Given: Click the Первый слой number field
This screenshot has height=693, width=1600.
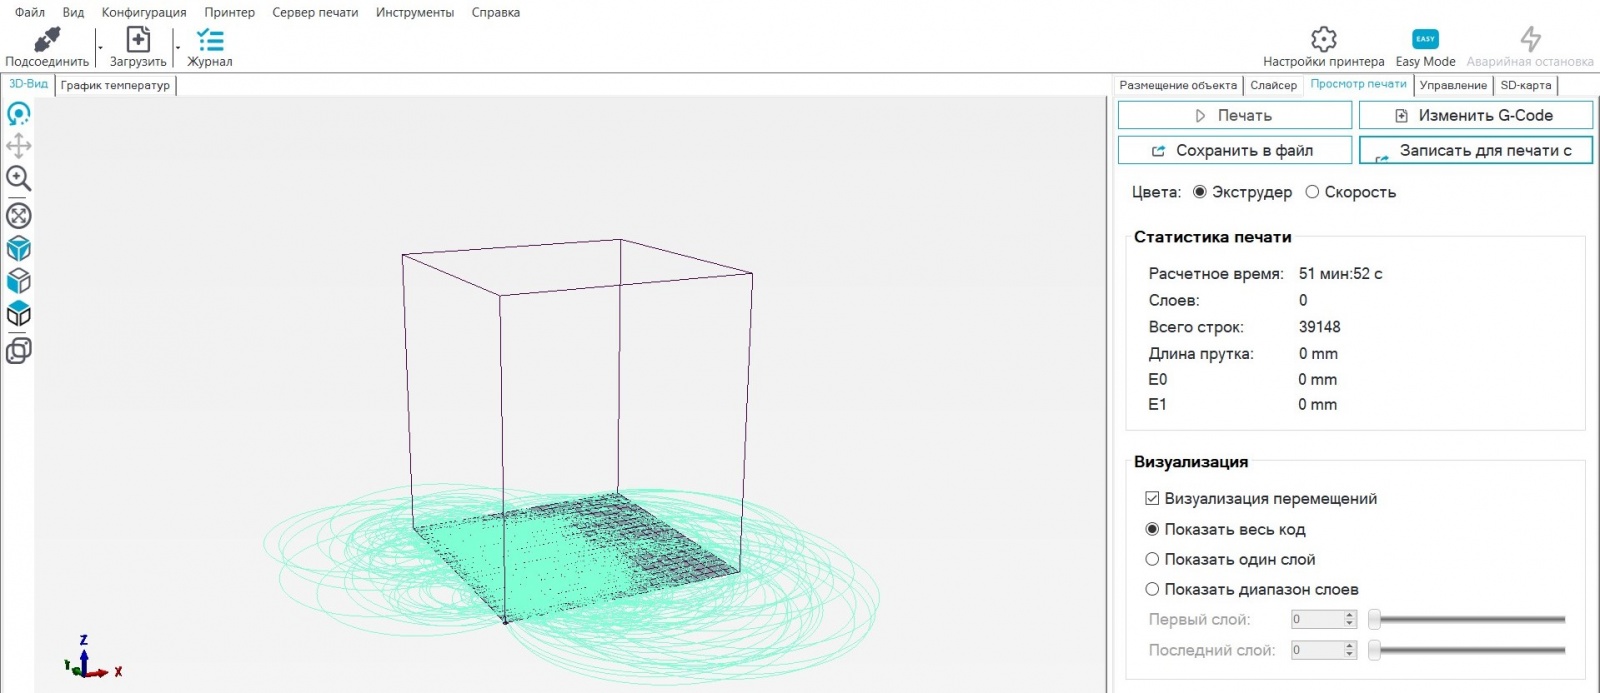Looking at the screenshot, I should click(x=1316, y=620).
